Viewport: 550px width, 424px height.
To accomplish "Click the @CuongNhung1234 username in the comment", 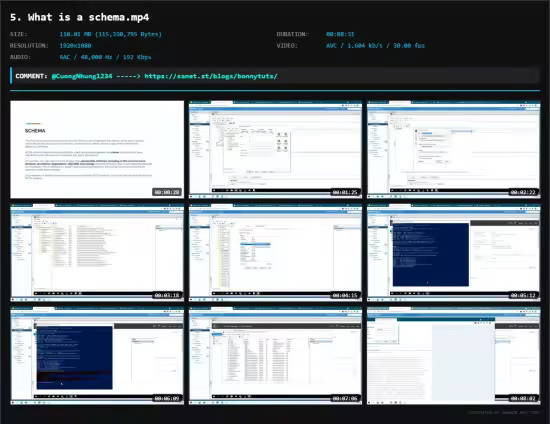I will [82, 76].
